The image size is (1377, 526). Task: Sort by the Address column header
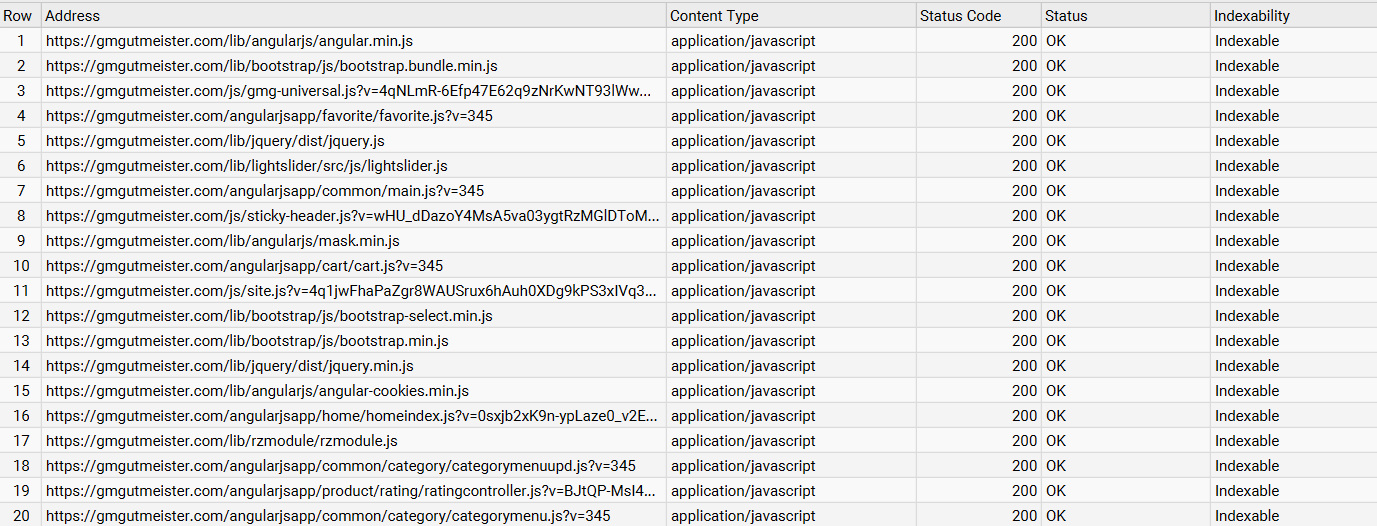point(73,16)
